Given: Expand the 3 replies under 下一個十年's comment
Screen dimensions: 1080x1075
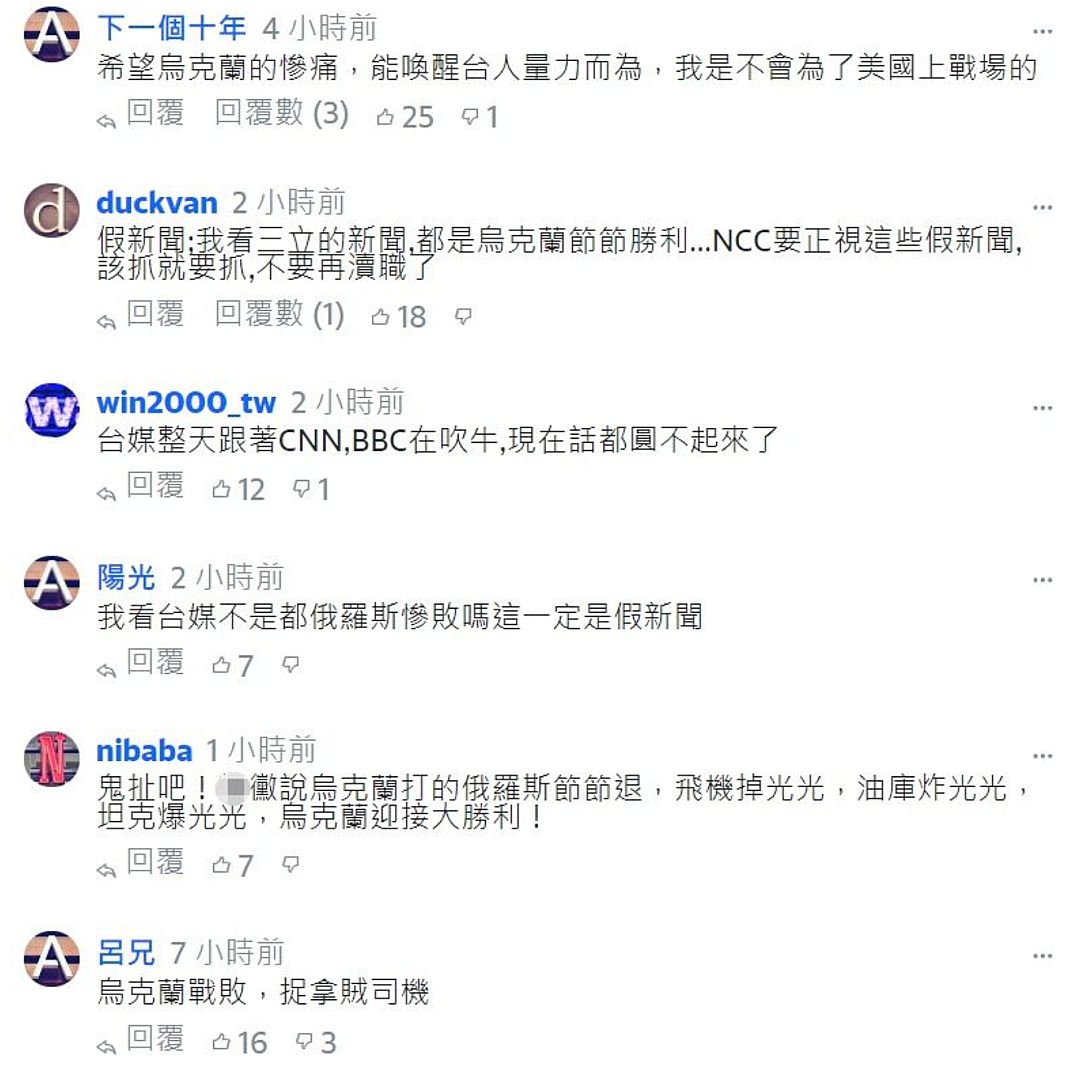Looking at the screenshot, I should [282, 113].
